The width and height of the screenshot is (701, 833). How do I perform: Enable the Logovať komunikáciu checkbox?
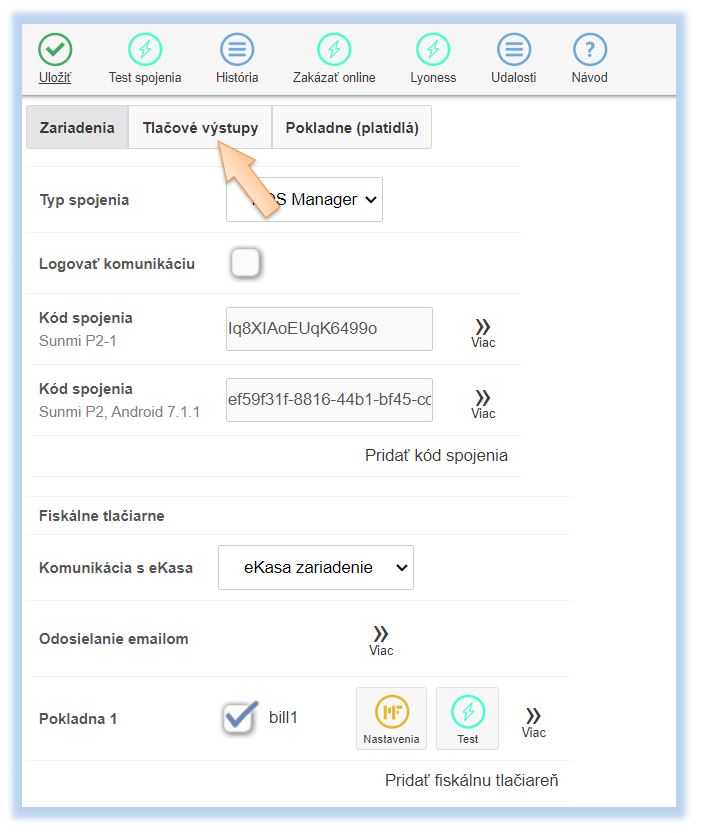tap(245, 263)
